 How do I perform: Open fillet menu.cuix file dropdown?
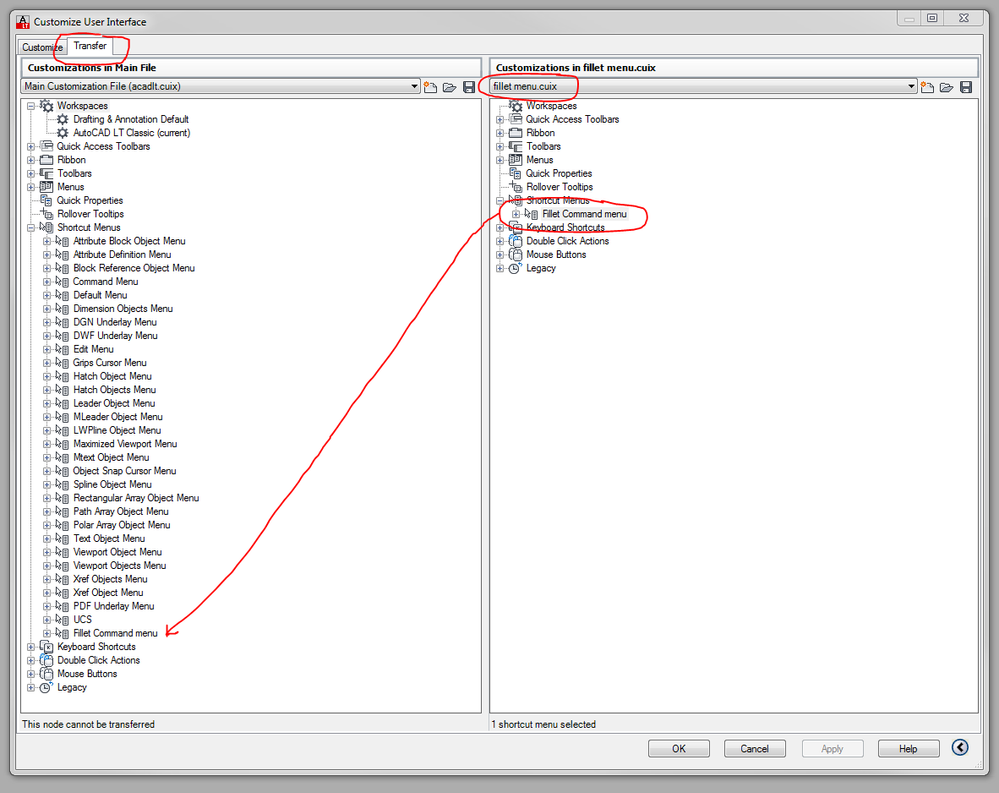(911, 86)
